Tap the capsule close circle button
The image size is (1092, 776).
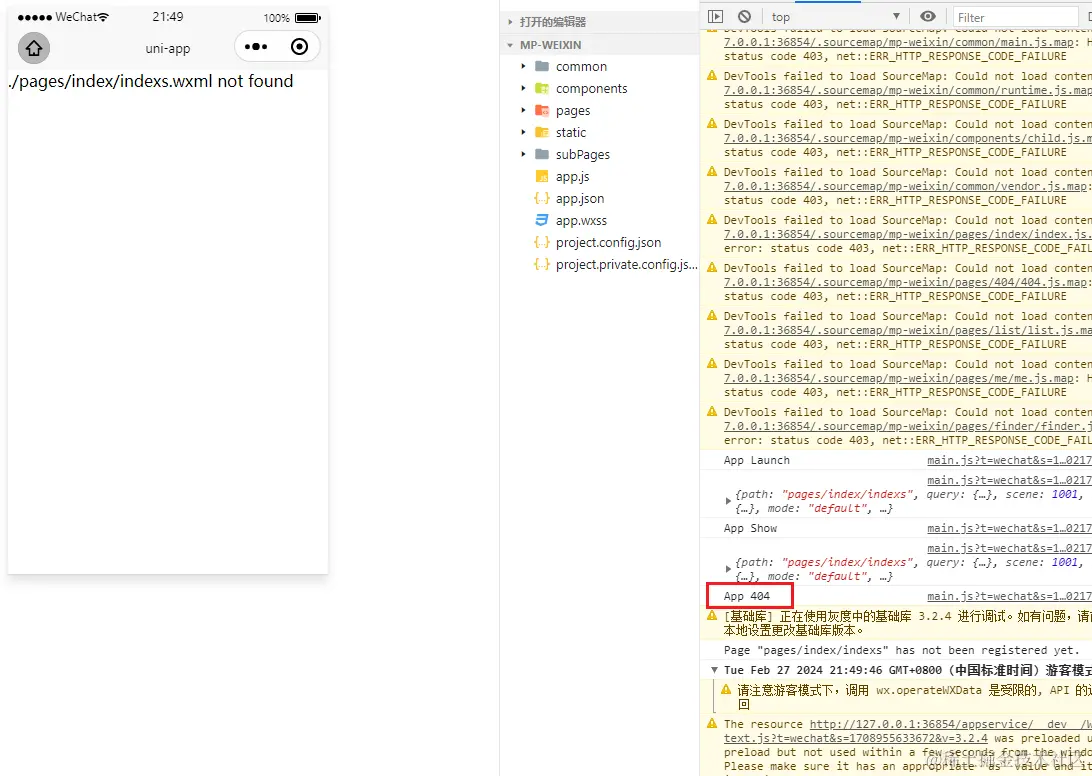[x=299, y=47]
